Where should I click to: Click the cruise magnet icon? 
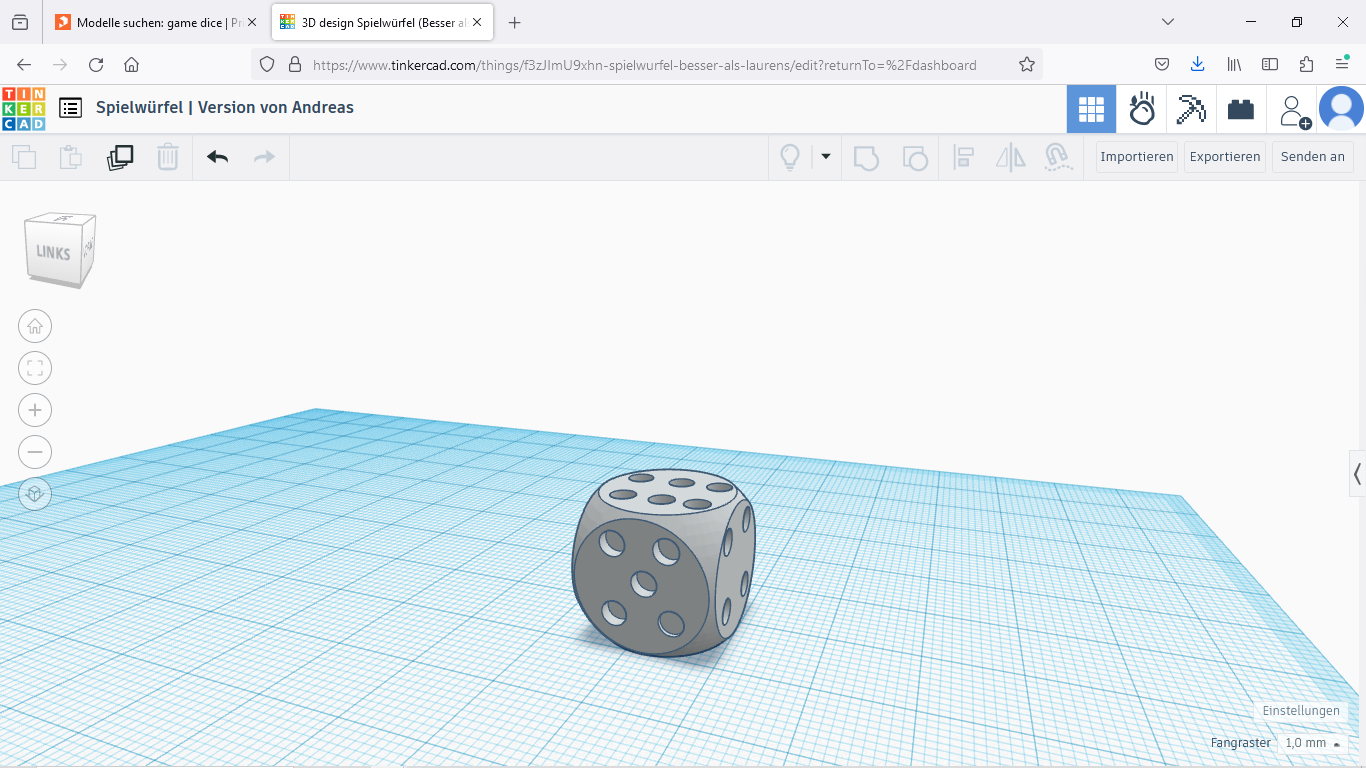click(x=1057, y=157)
